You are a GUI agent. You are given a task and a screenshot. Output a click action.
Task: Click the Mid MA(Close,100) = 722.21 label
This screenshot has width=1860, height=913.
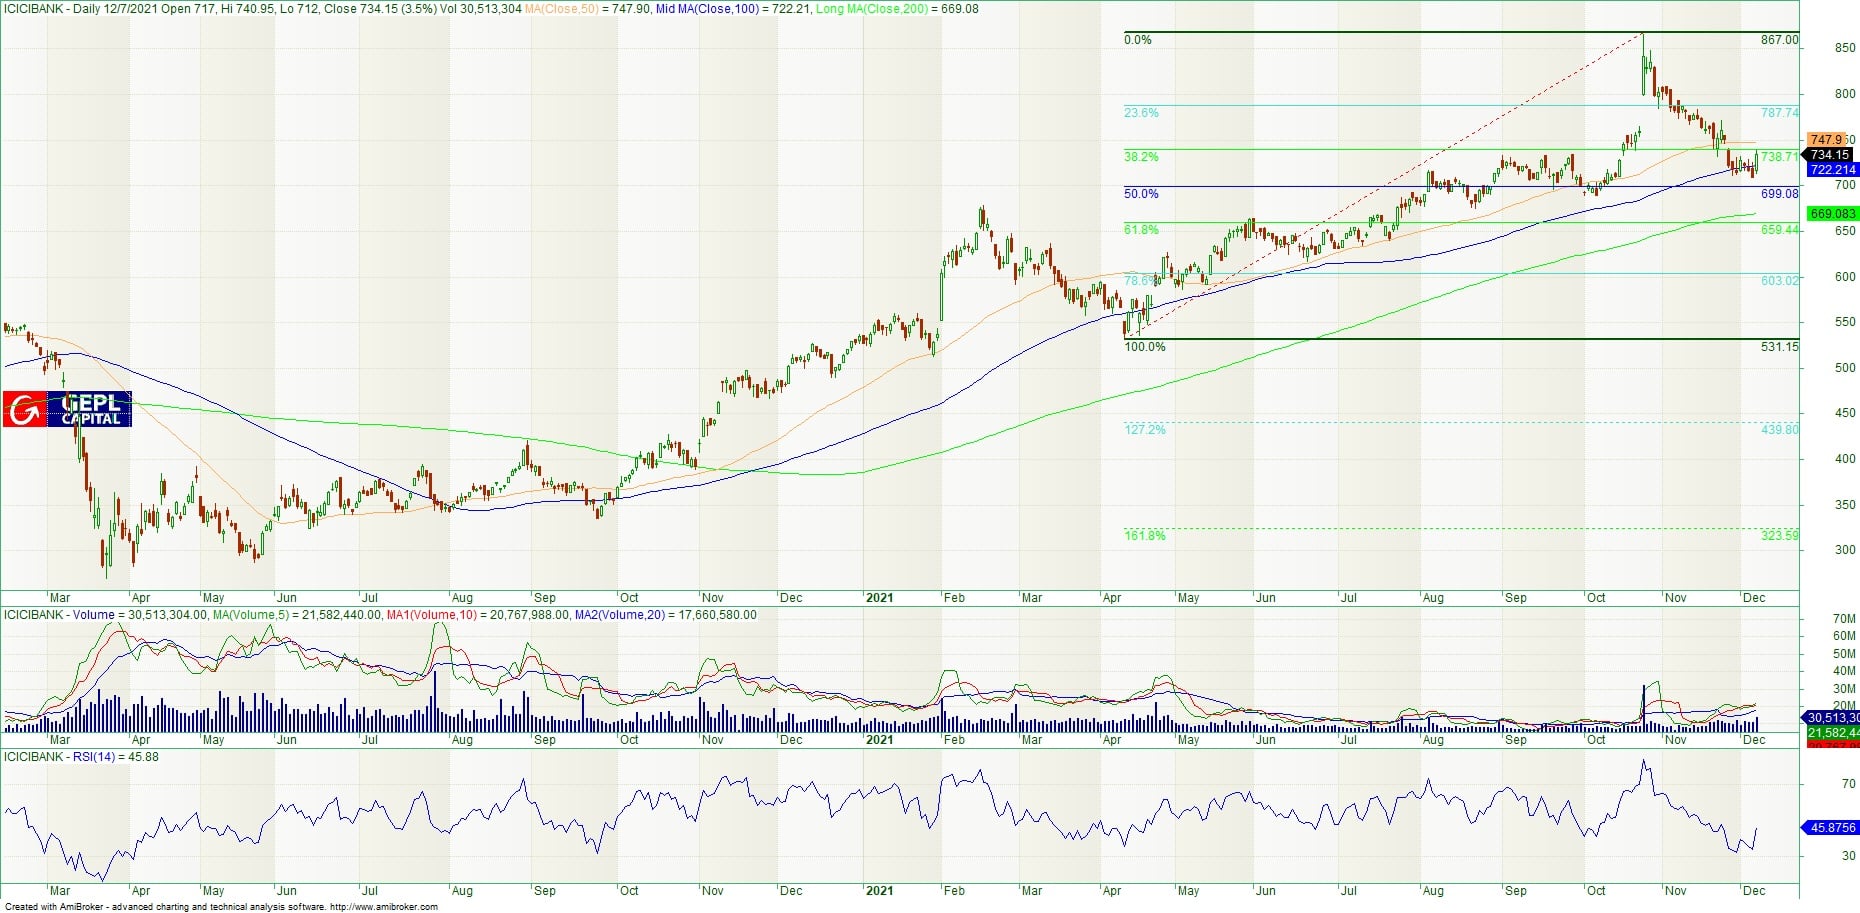tap(733, 9)
